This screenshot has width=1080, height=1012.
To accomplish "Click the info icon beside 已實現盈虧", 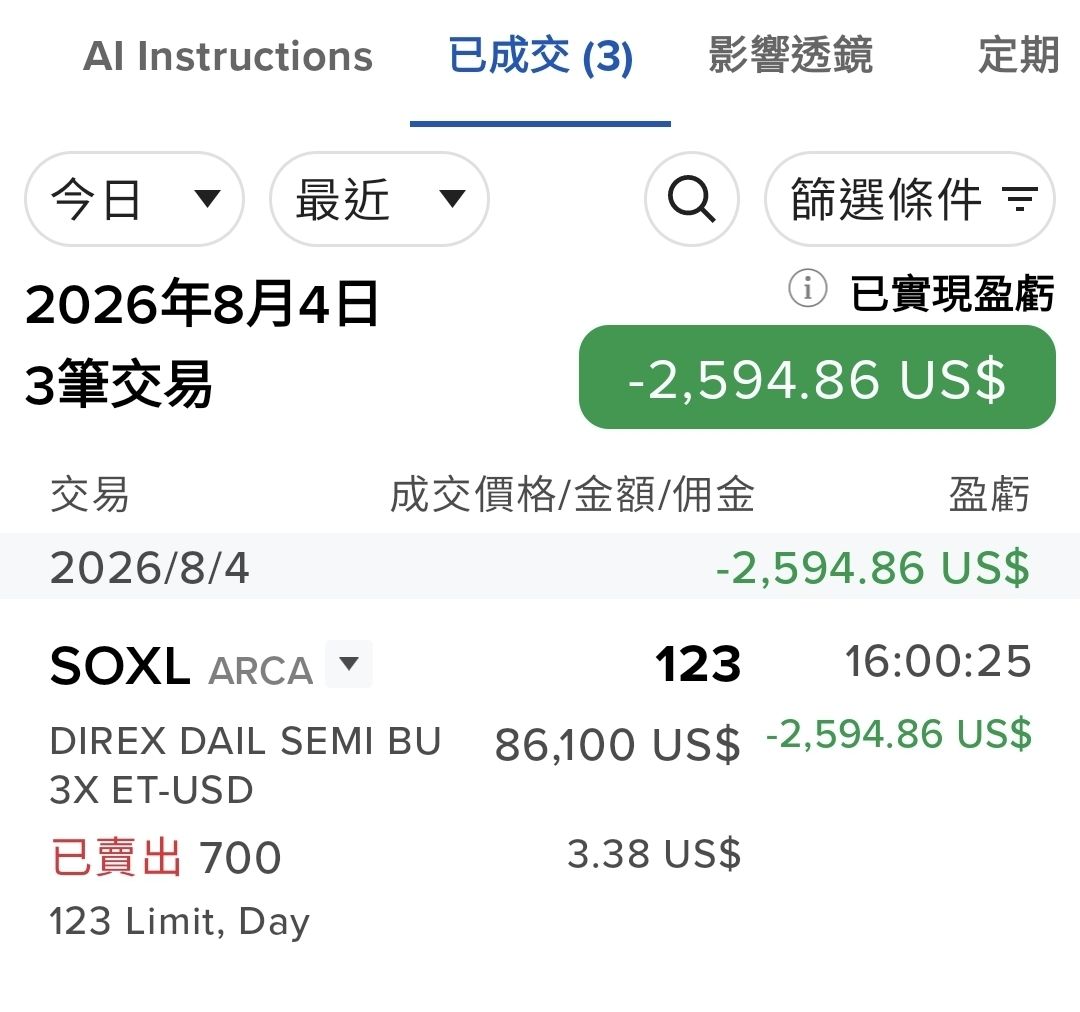I will [807, 288].
